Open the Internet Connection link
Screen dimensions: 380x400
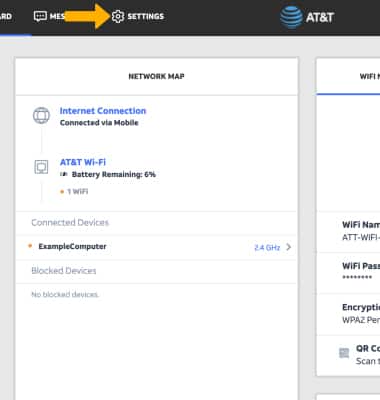tap(103, 111)
